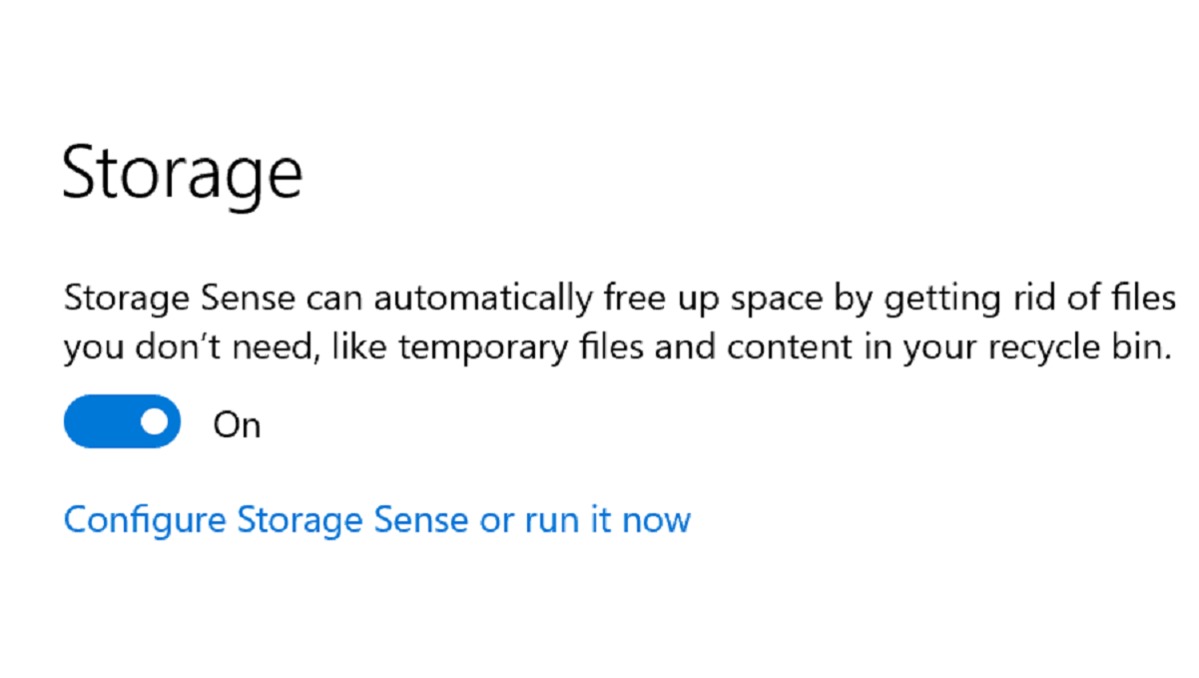Click the Storage Sense description paragraph
This screenshot has height=678, width=1199.
coord(619,323)
